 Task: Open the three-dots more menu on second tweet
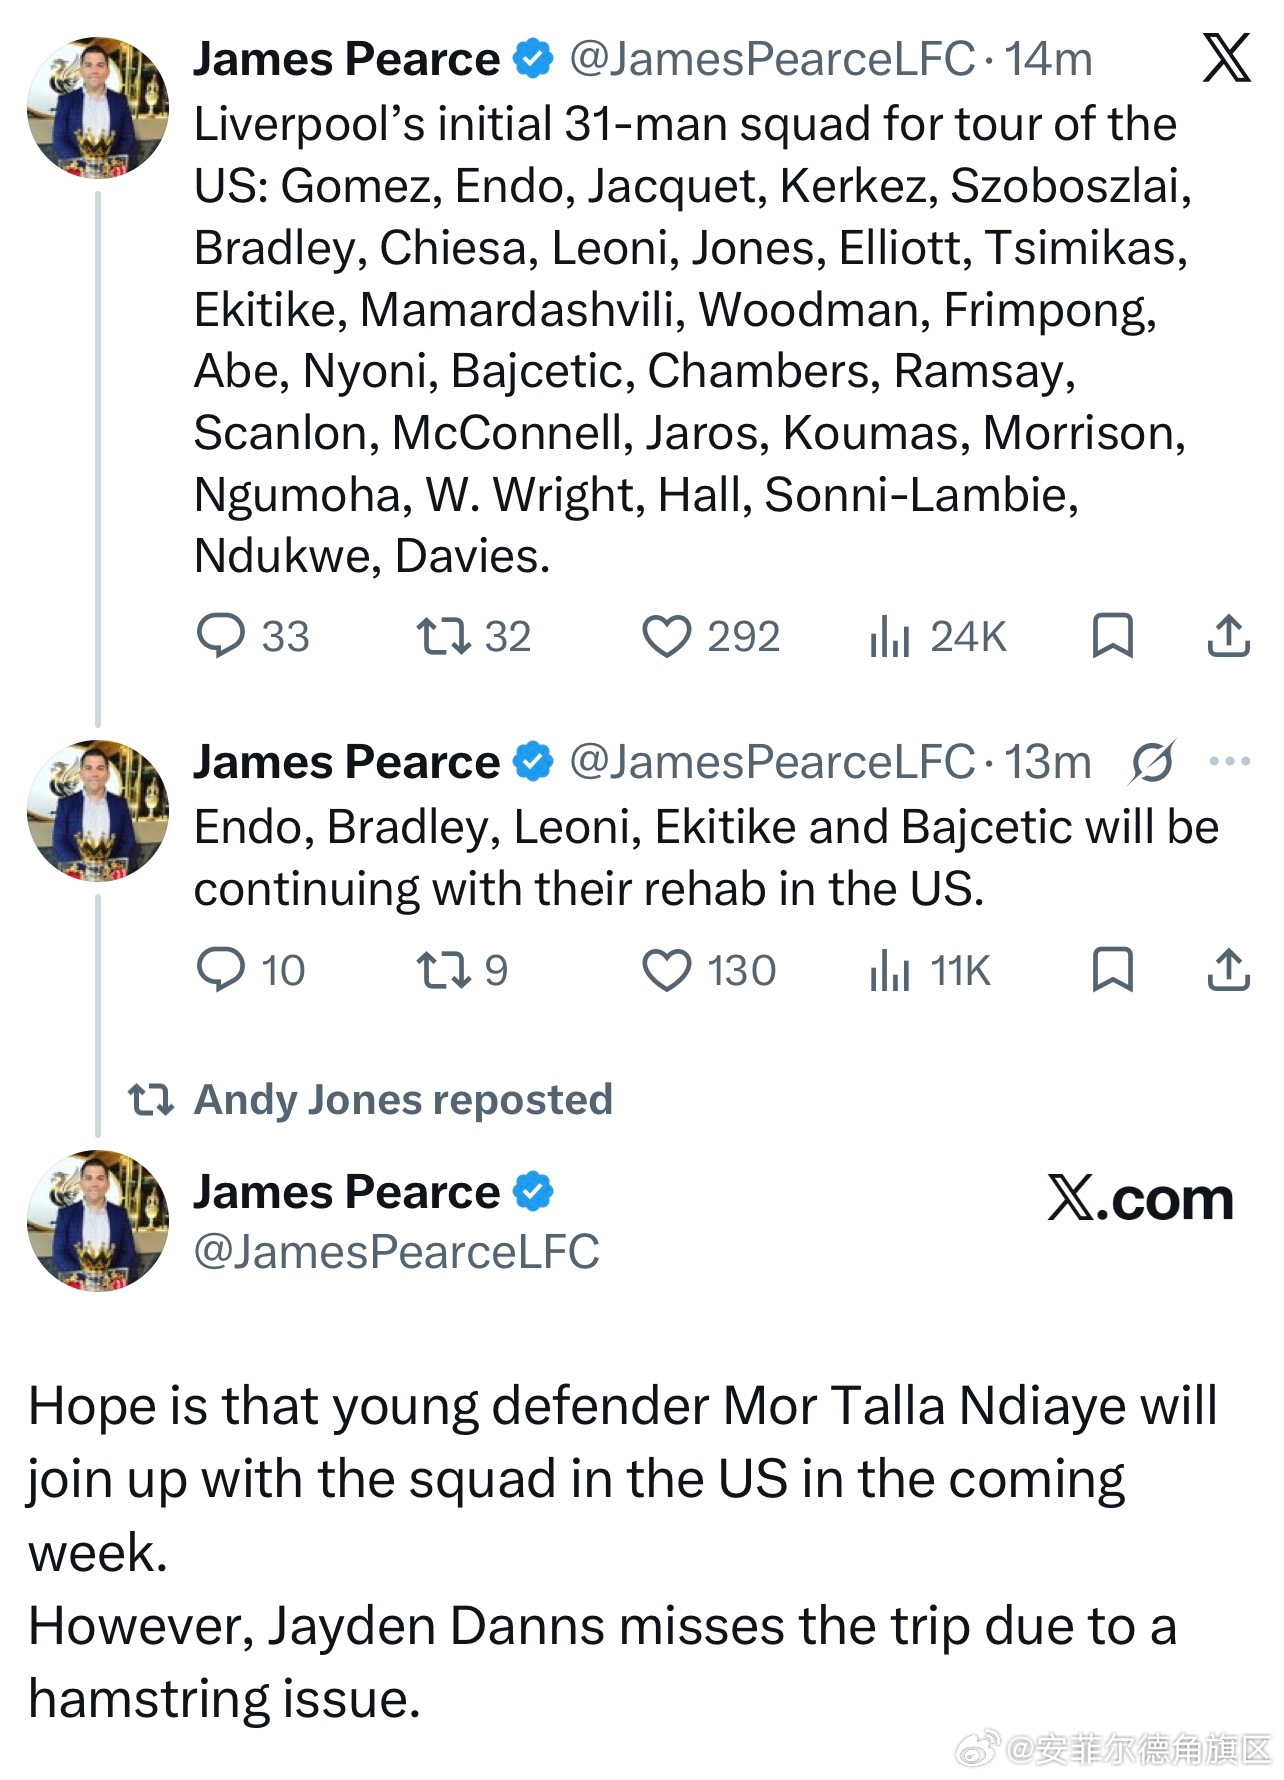(x=1230, y=762)
